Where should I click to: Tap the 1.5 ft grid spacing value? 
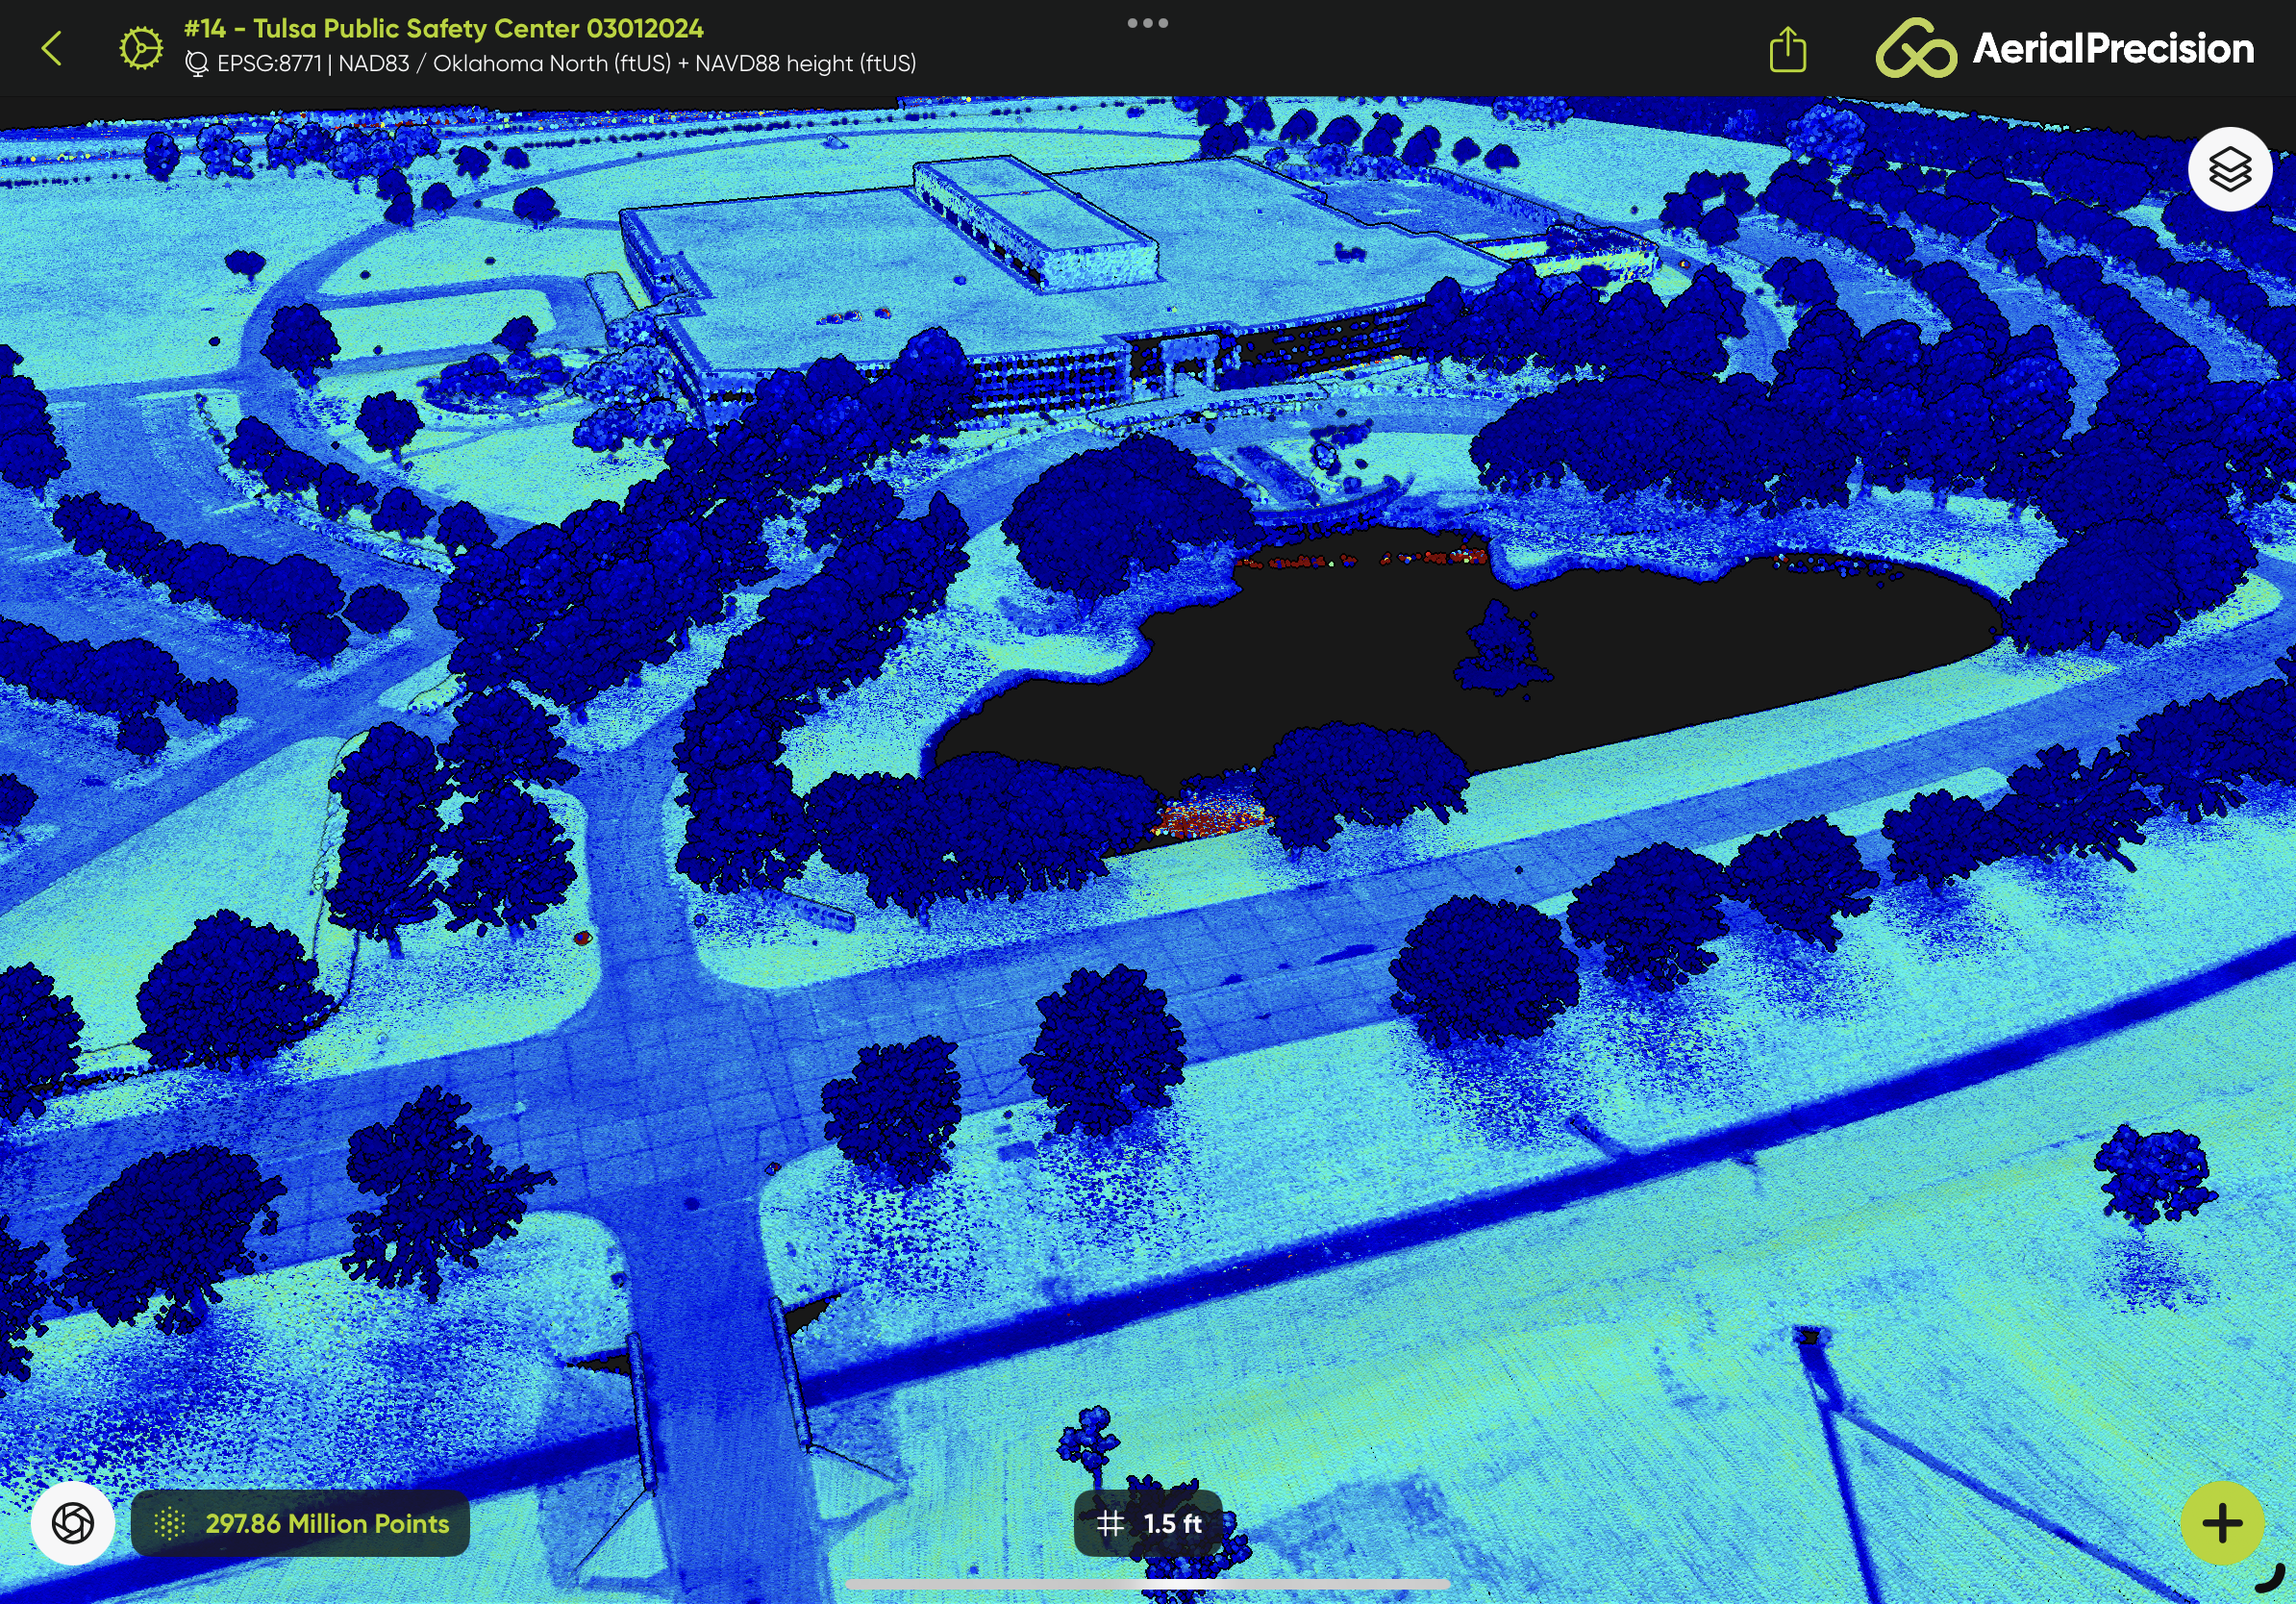[1172, 1523]
